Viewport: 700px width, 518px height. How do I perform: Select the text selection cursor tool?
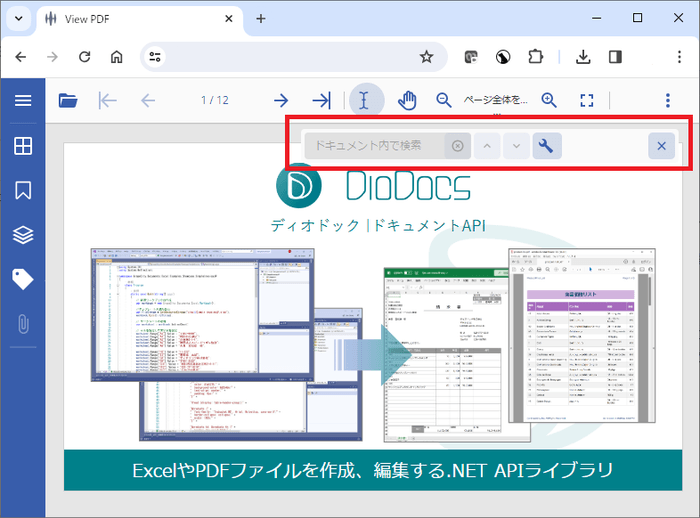click(365, 100)
